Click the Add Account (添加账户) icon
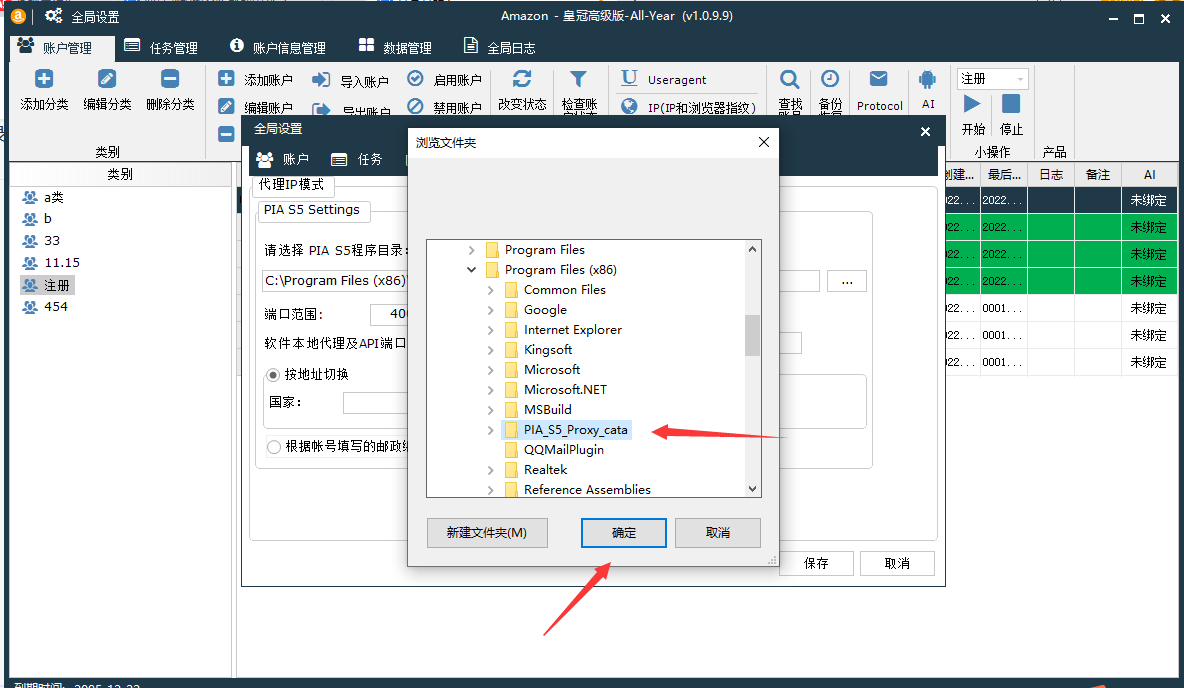 (226, 79)
